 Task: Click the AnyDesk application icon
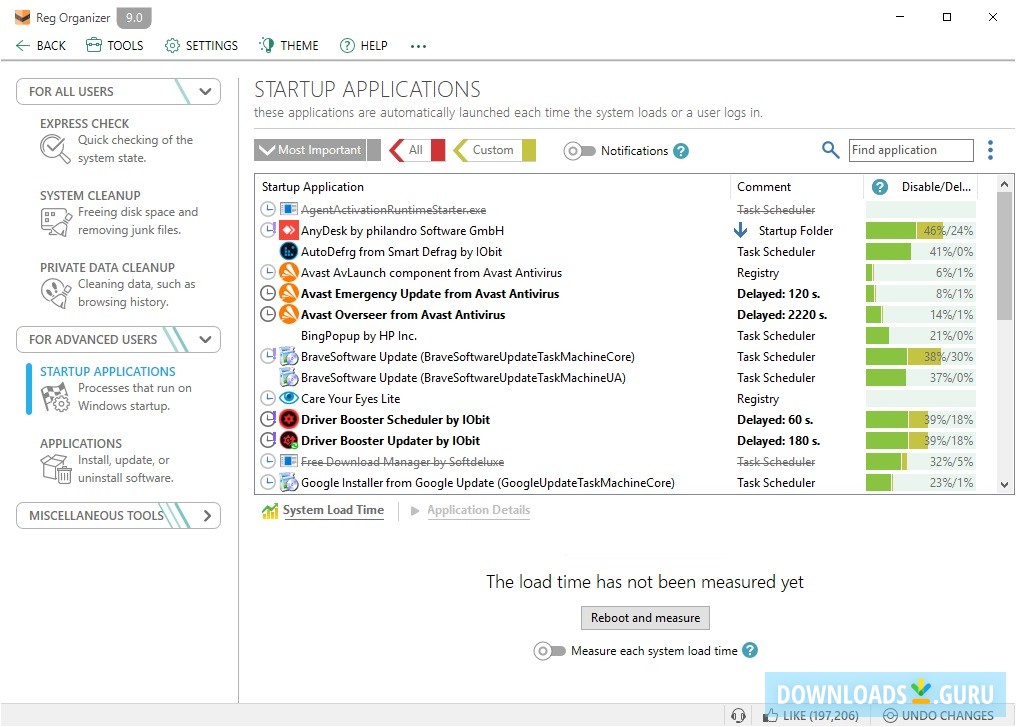(288, 230)
